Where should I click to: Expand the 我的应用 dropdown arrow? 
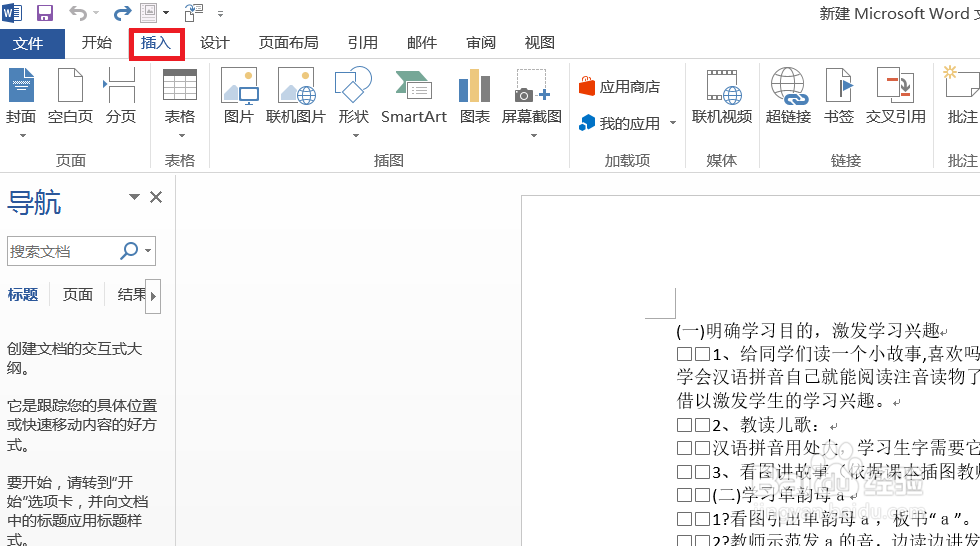(673, 123)
